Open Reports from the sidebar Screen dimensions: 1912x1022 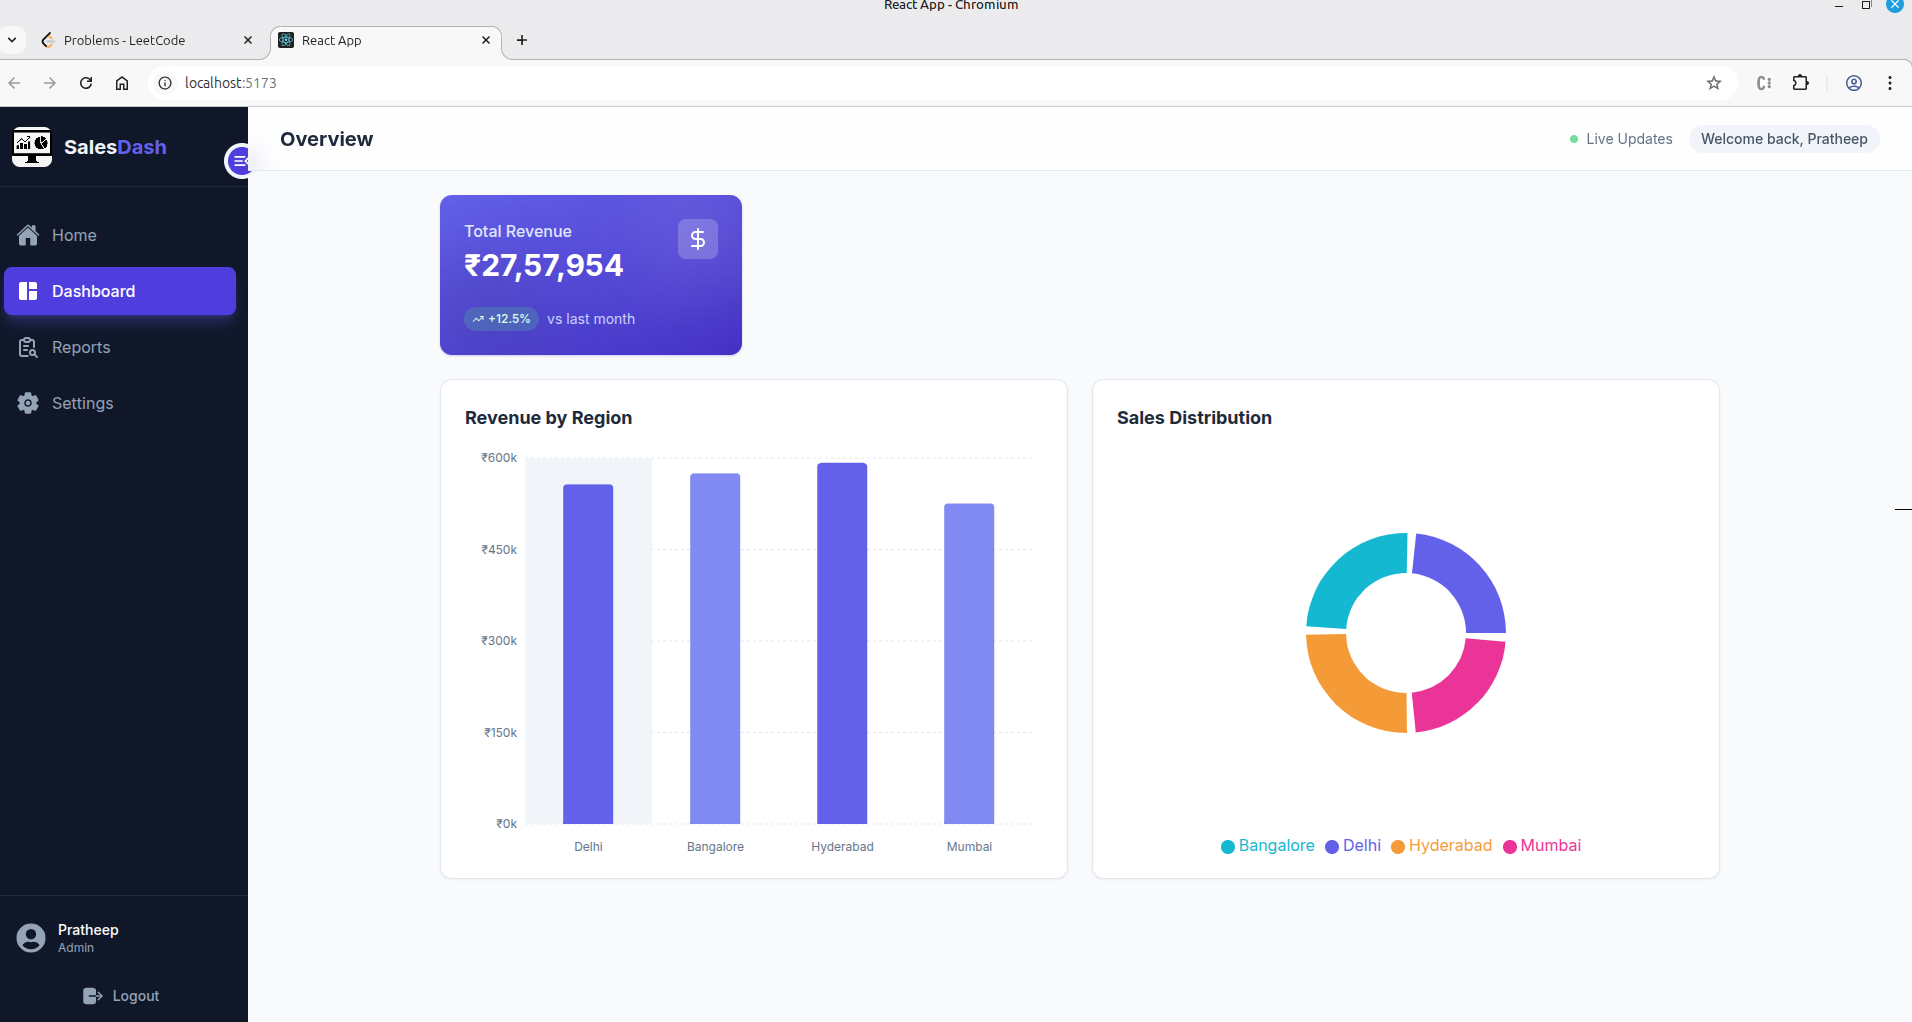80,347
